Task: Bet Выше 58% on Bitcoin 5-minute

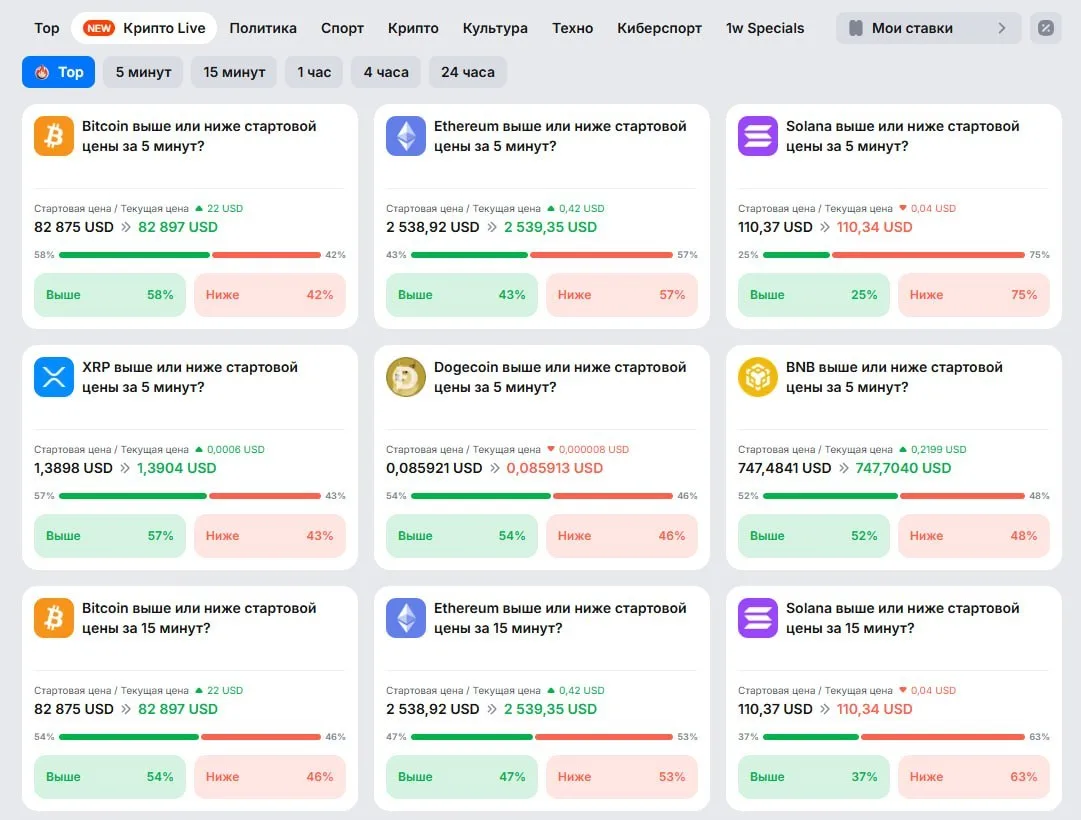Action: pos(110,295)
